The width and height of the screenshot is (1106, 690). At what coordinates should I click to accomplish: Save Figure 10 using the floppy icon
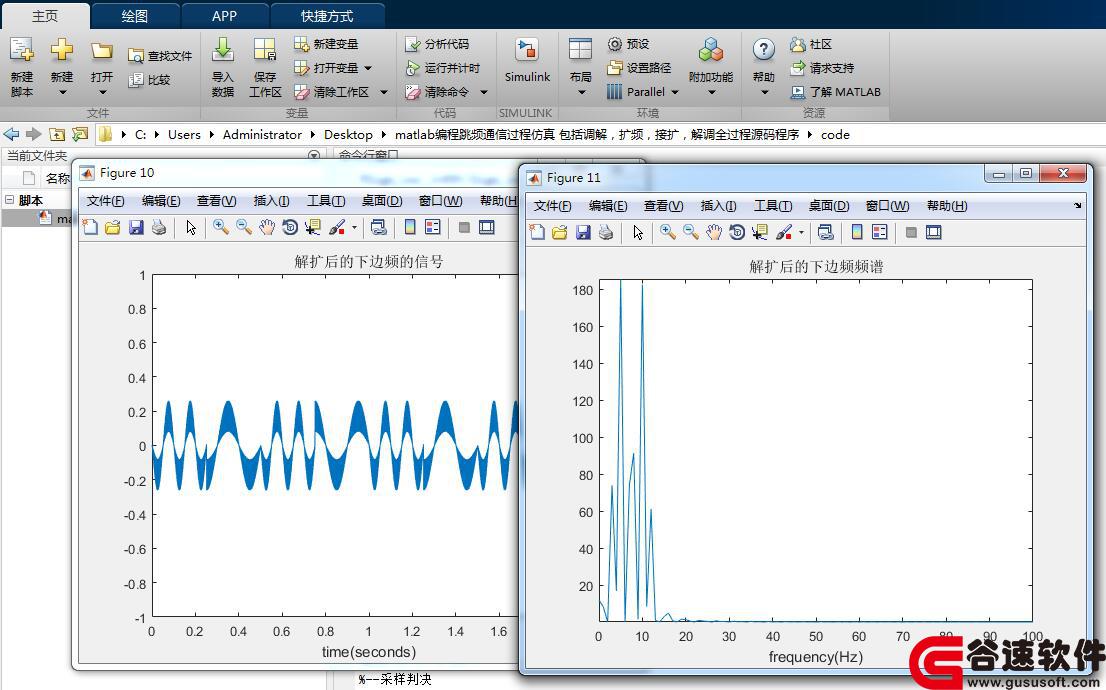(x=136, y=227)
